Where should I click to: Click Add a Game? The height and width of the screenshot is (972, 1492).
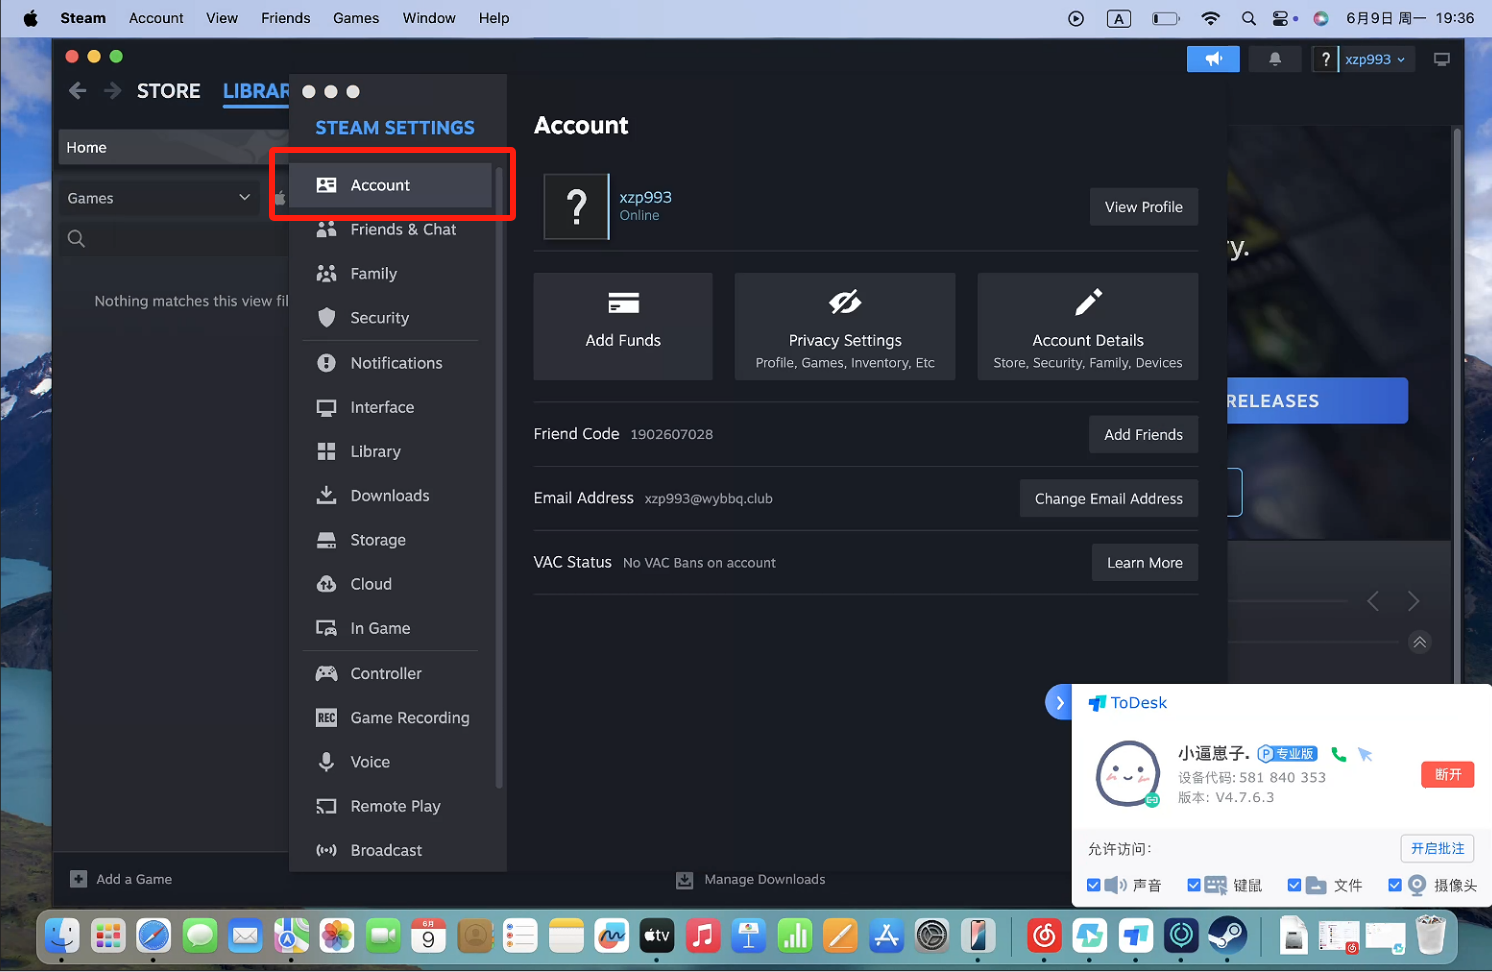tap(121, 879)
